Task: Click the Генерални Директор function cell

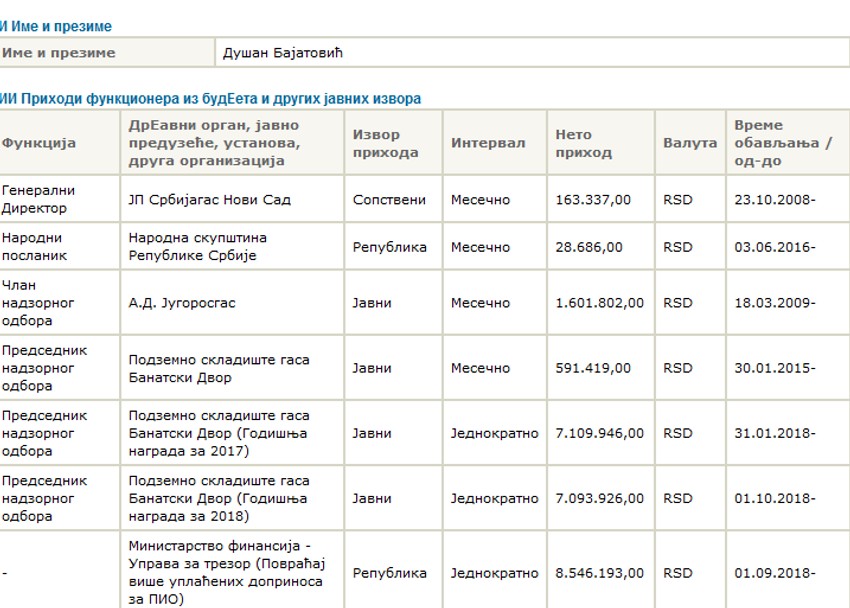Action: coord(39,199)
